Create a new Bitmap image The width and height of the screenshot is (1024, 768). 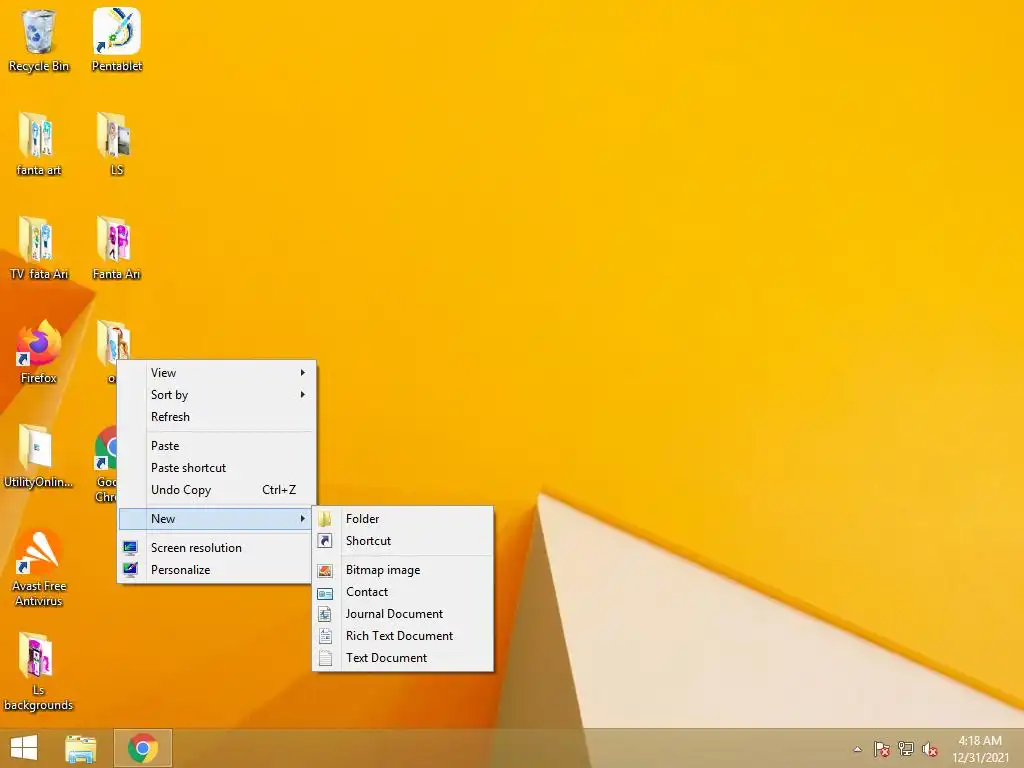pos(403,569)
